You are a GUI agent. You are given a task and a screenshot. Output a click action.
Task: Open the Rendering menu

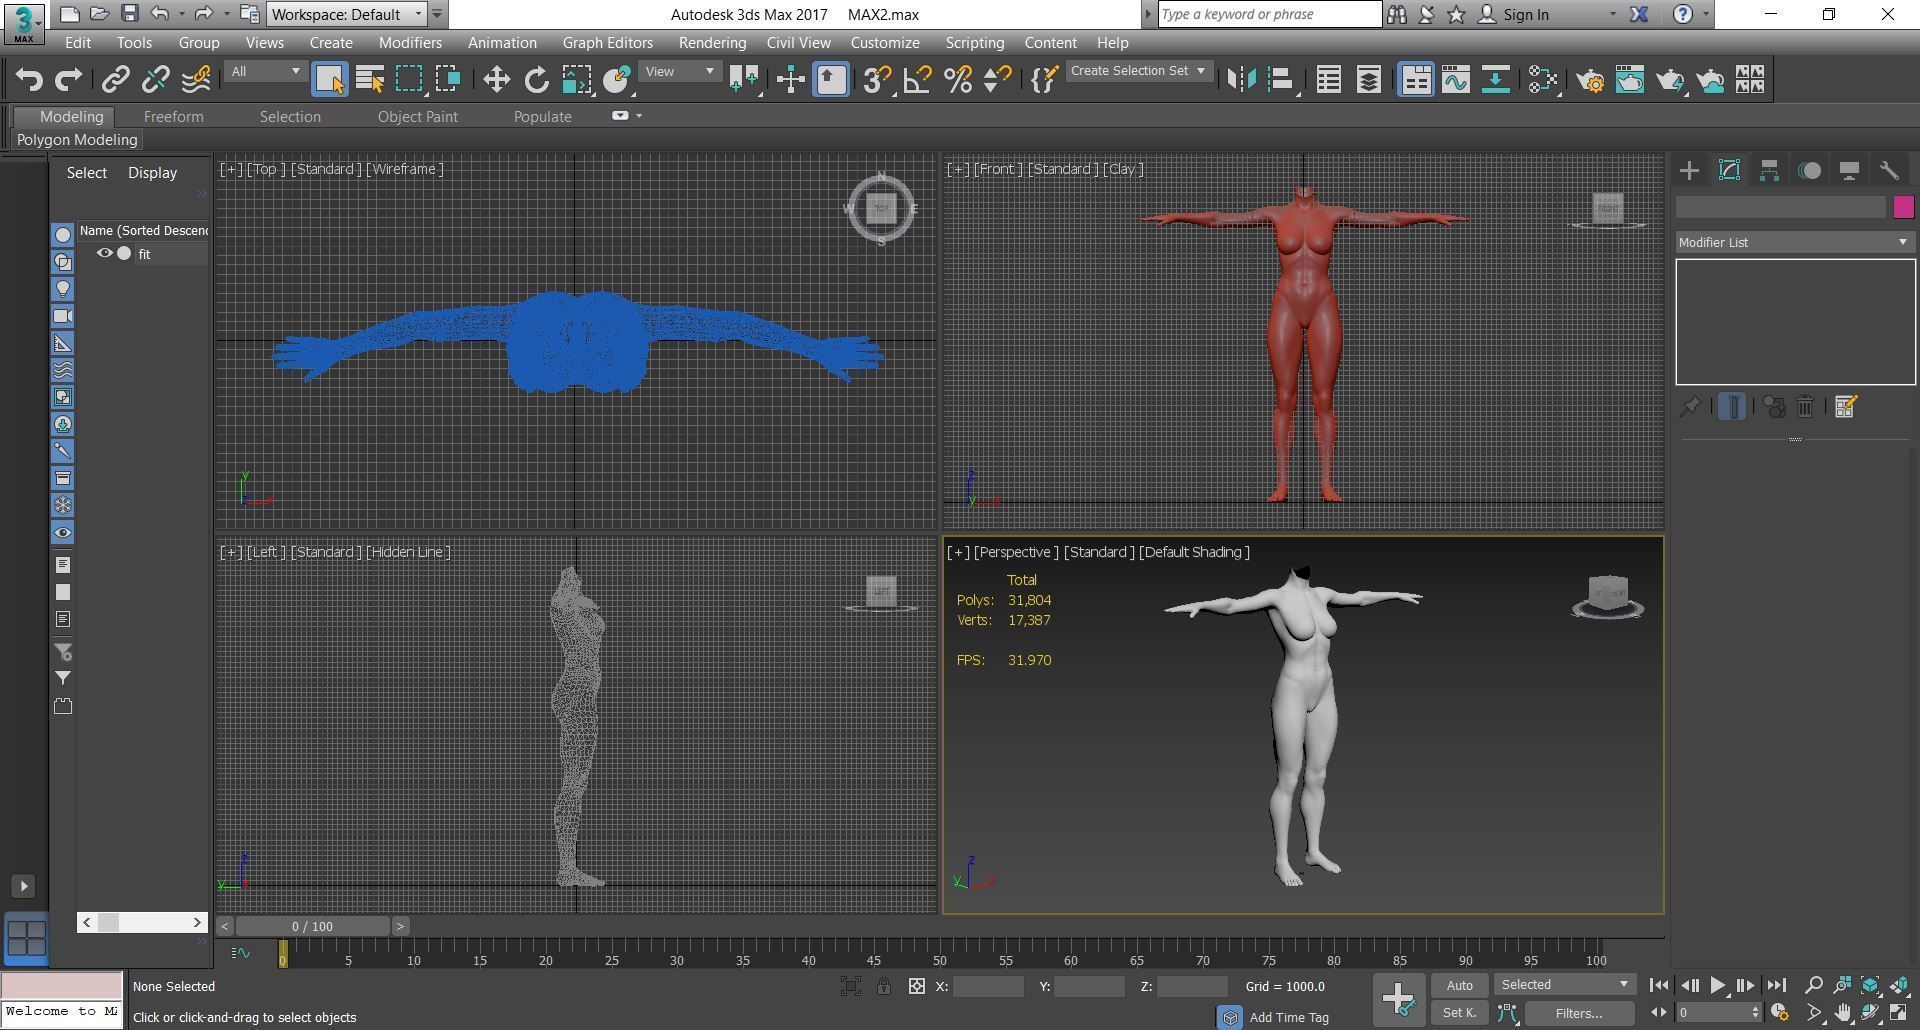[x=712, y=43]
